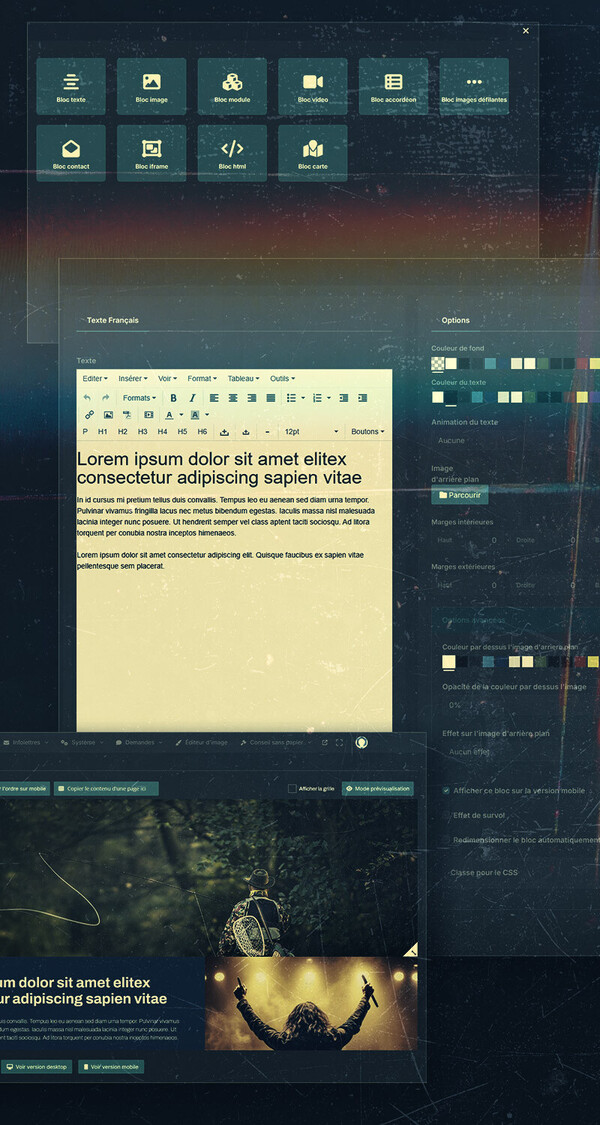Enable the 'Afficher la grille' checkbox
600x1125 pixels.
(292, 788)
